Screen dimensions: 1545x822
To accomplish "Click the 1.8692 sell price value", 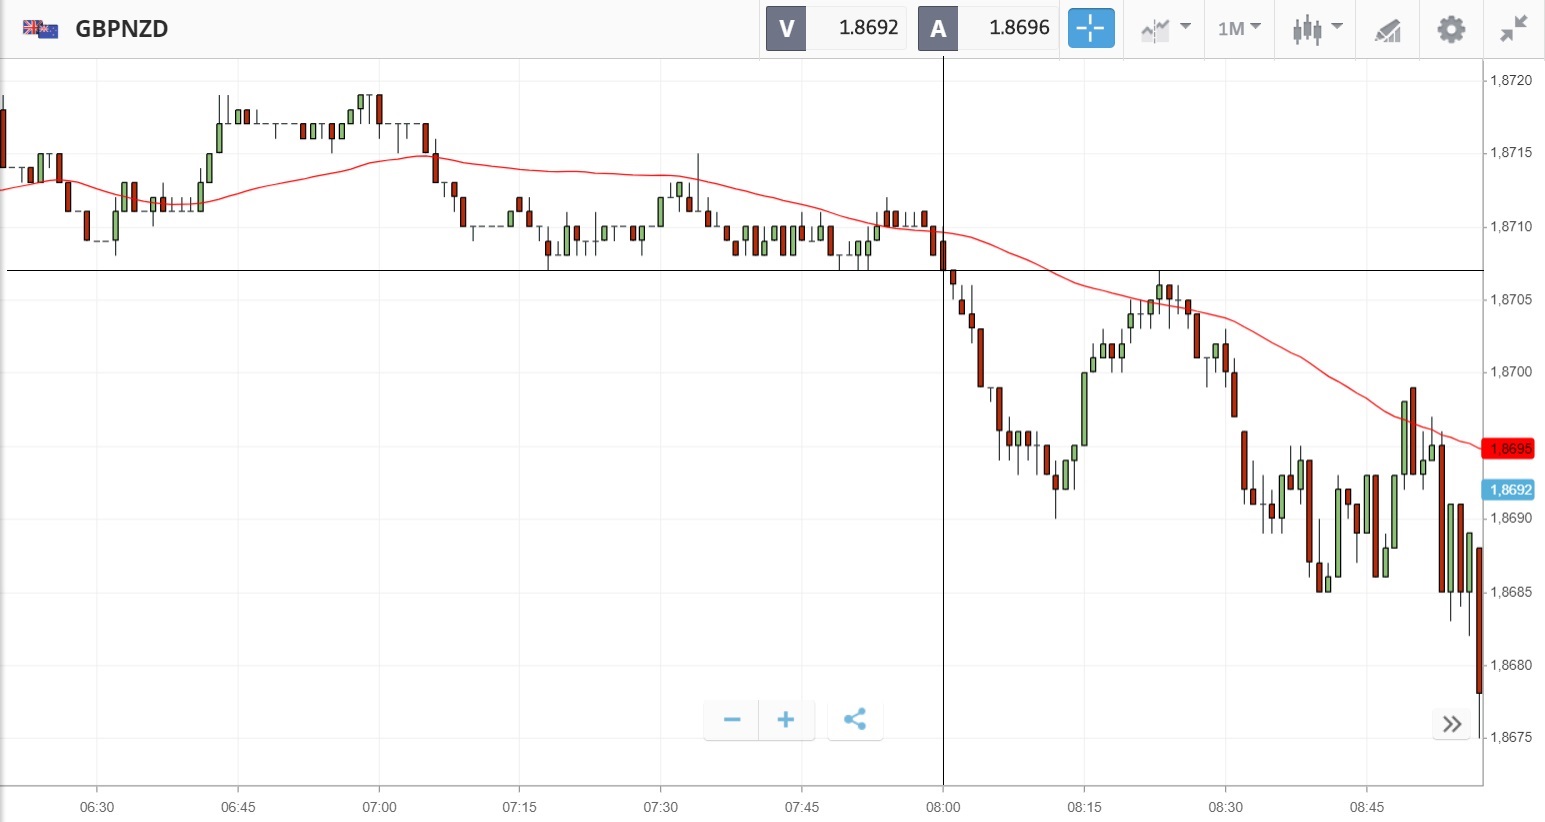I will pyautogui.click(x=868, y=28).
